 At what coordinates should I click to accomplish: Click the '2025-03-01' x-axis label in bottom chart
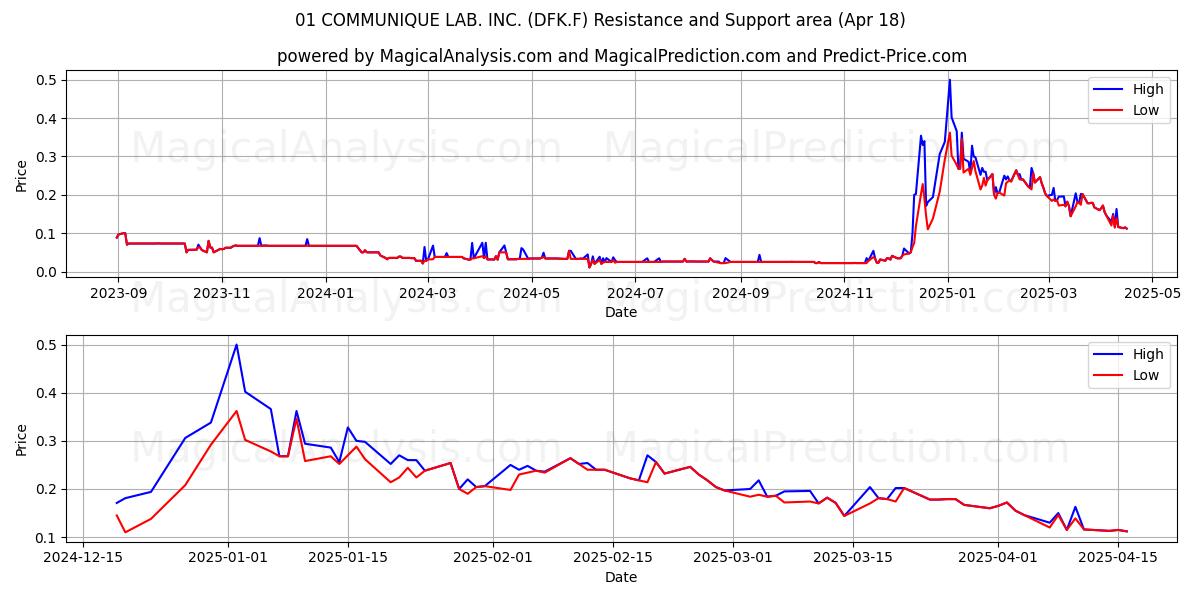[734, 558]
